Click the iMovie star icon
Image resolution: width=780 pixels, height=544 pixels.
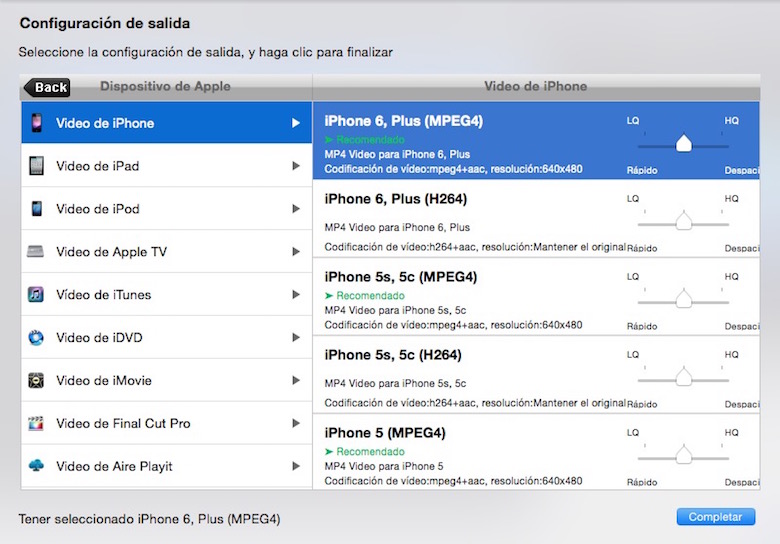(36, 380)
